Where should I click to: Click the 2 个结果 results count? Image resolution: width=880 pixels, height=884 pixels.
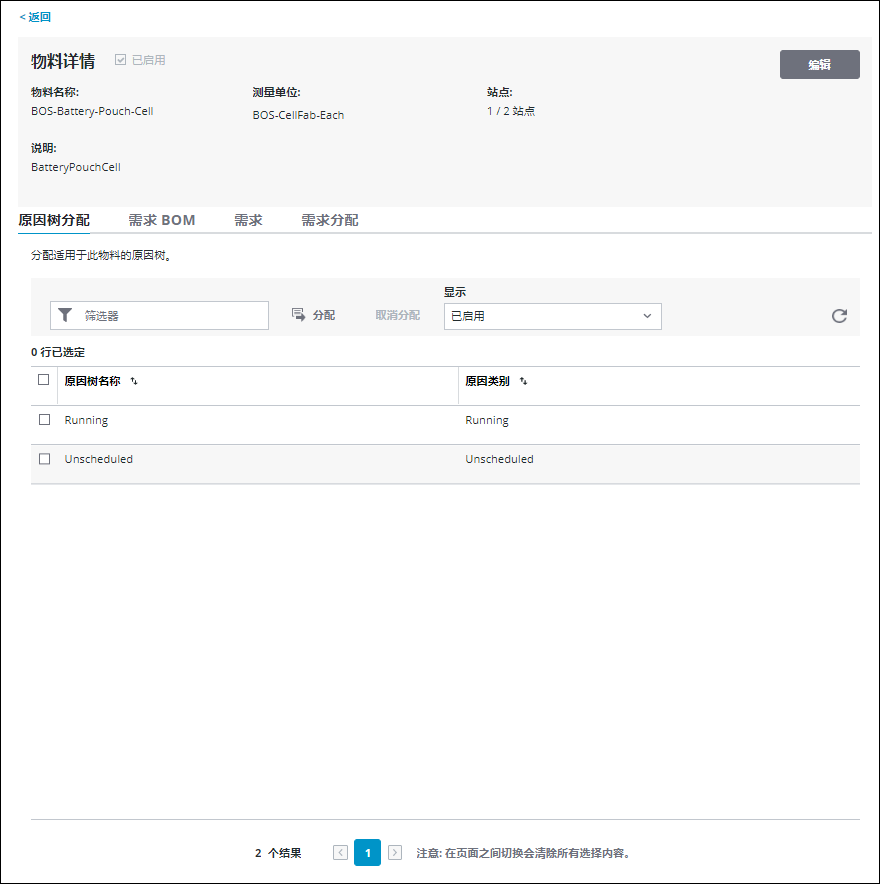[278, 853]
